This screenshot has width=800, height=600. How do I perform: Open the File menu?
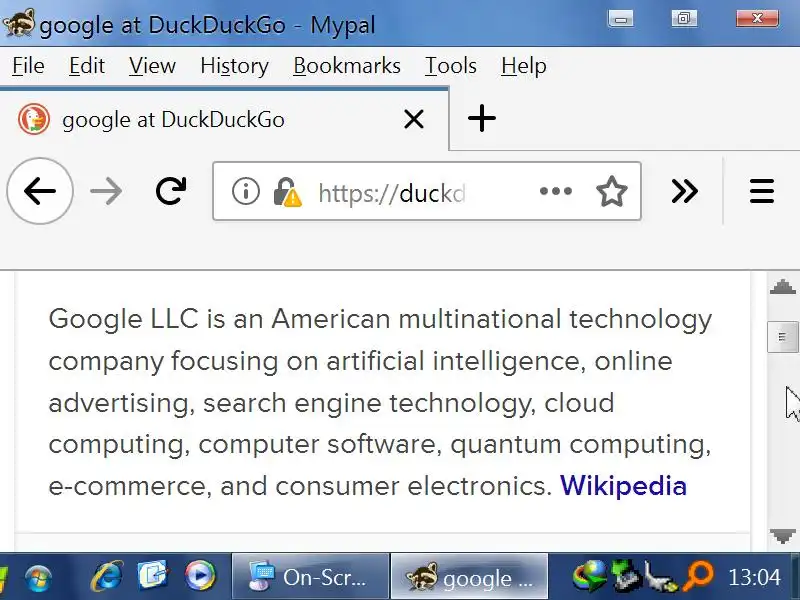(x=28, y=66)
